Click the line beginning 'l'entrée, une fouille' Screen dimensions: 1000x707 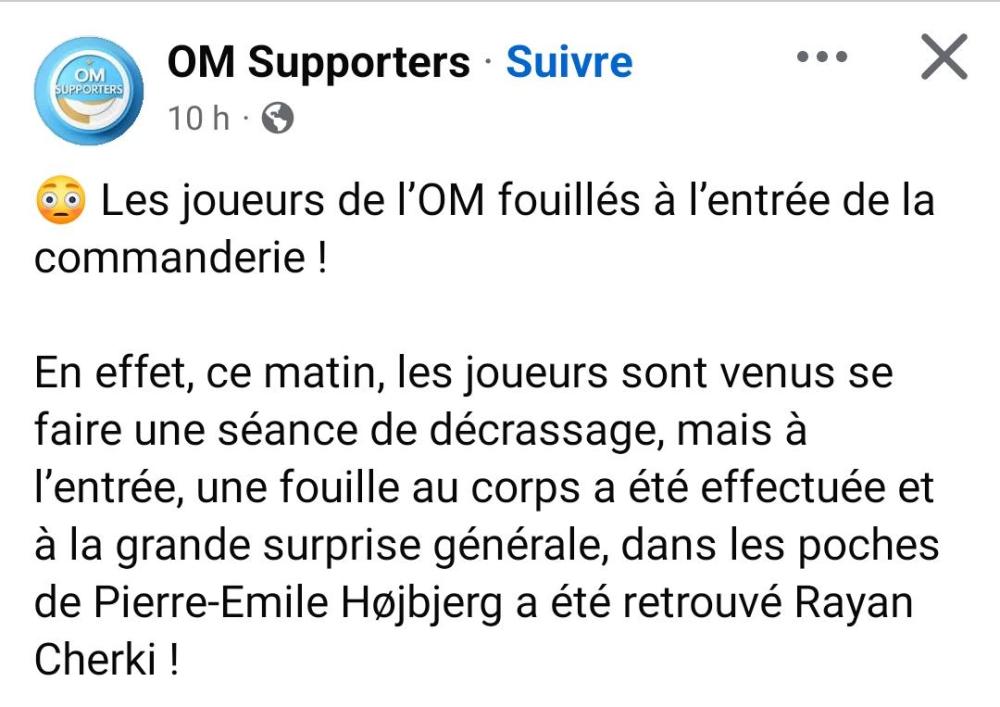484,488
